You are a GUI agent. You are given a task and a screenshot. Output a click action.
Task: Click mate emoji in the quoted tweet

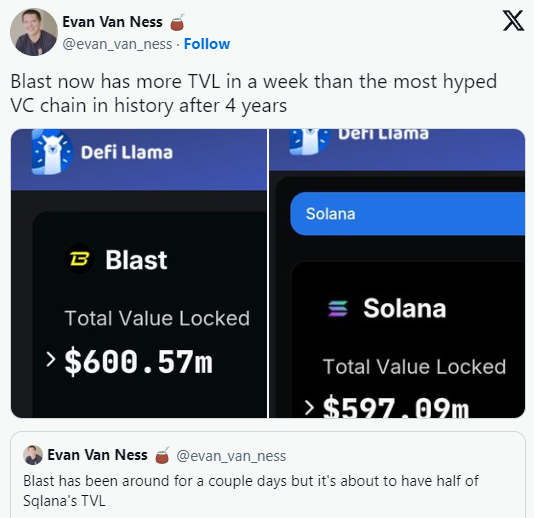pyautogui.click(x=162, y=455)
